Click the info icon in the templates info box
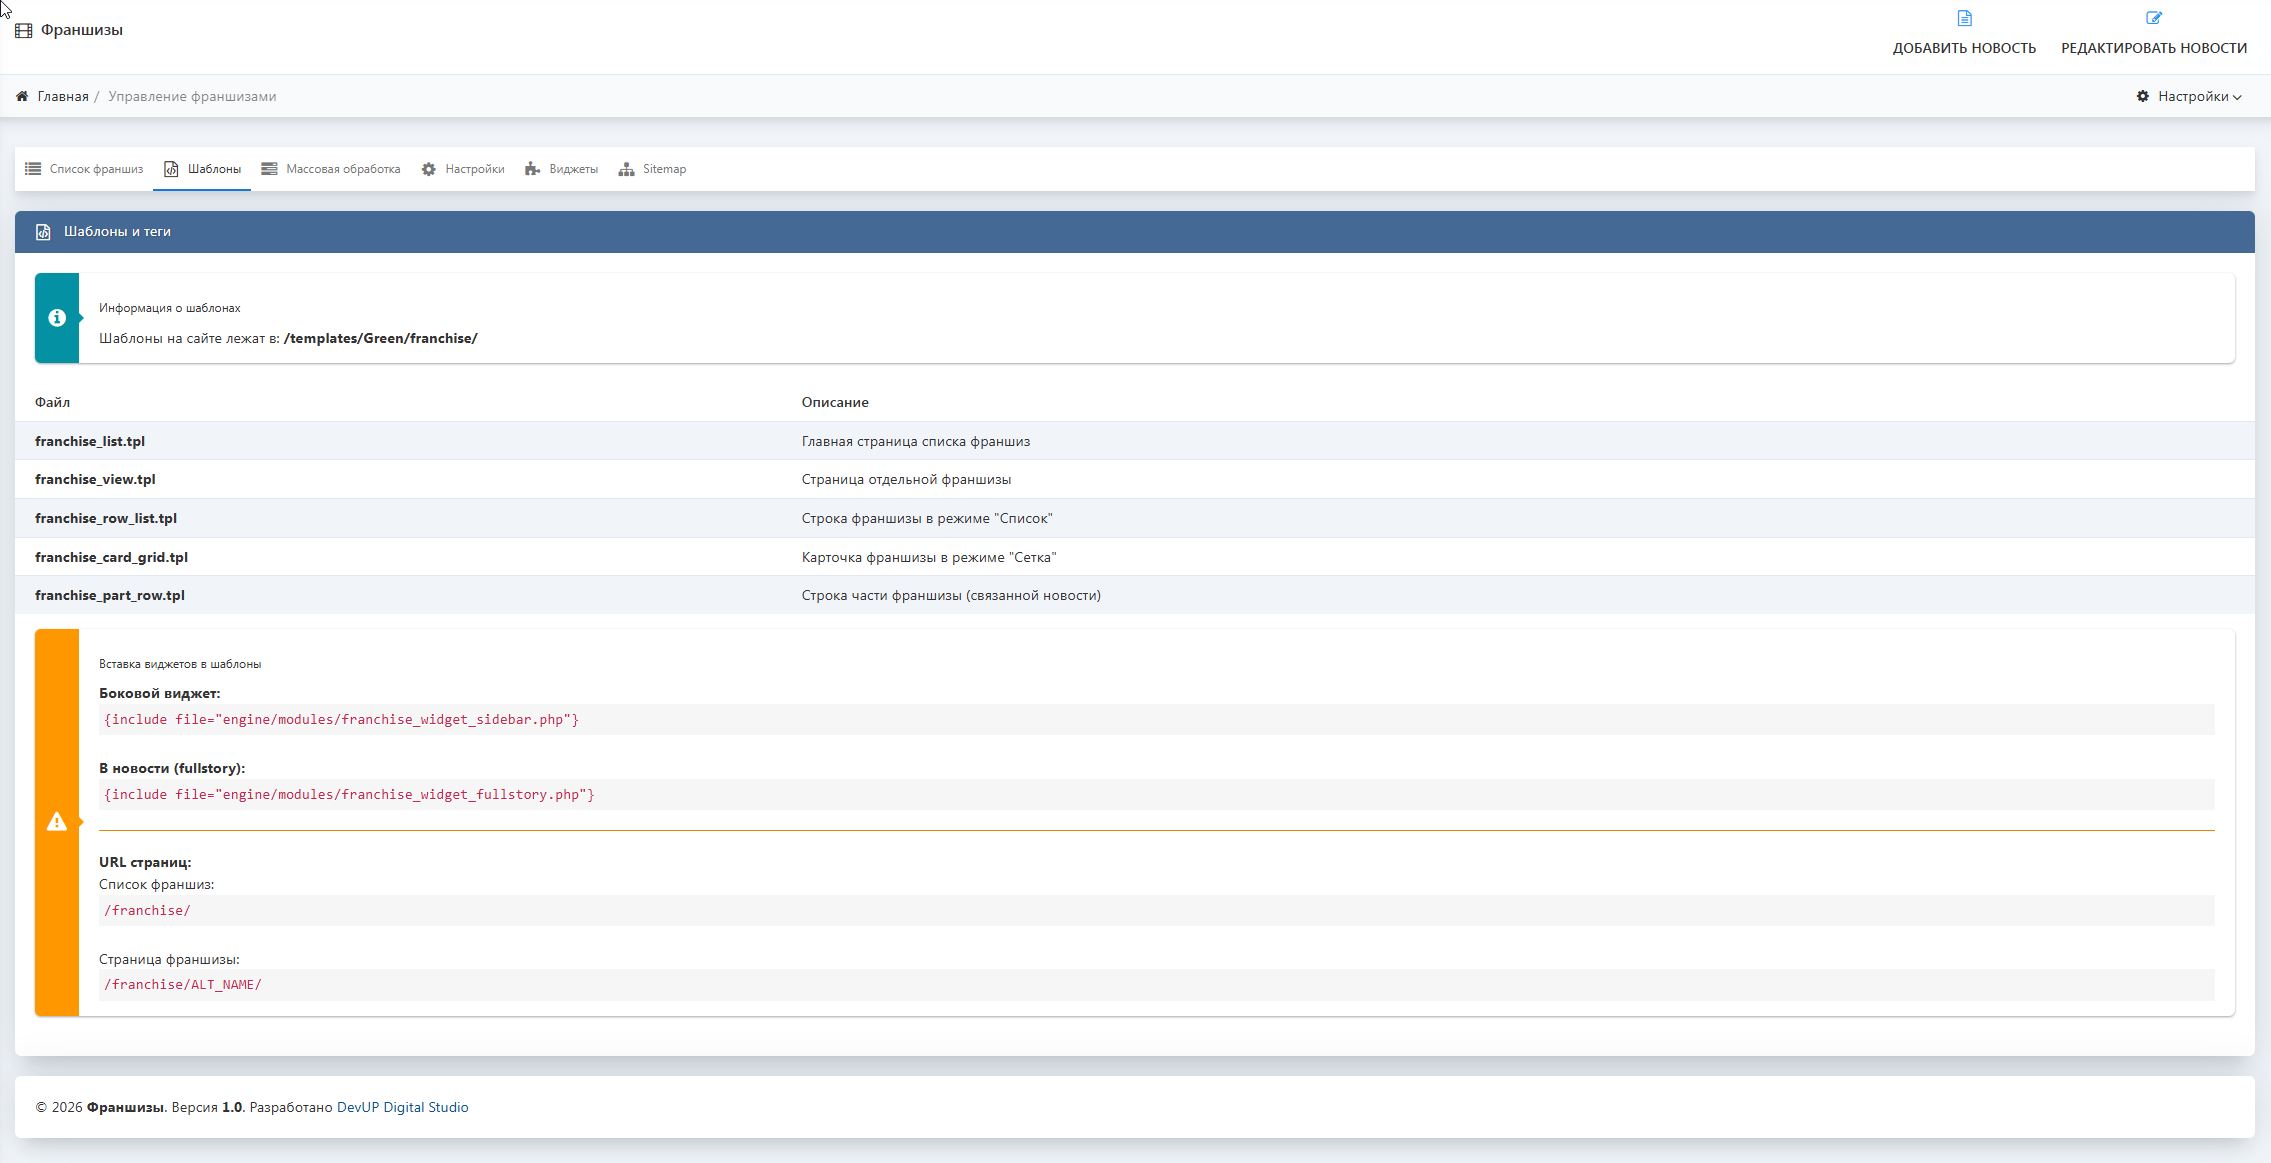The image size is (2271, 1163). [x=57, y=318]
